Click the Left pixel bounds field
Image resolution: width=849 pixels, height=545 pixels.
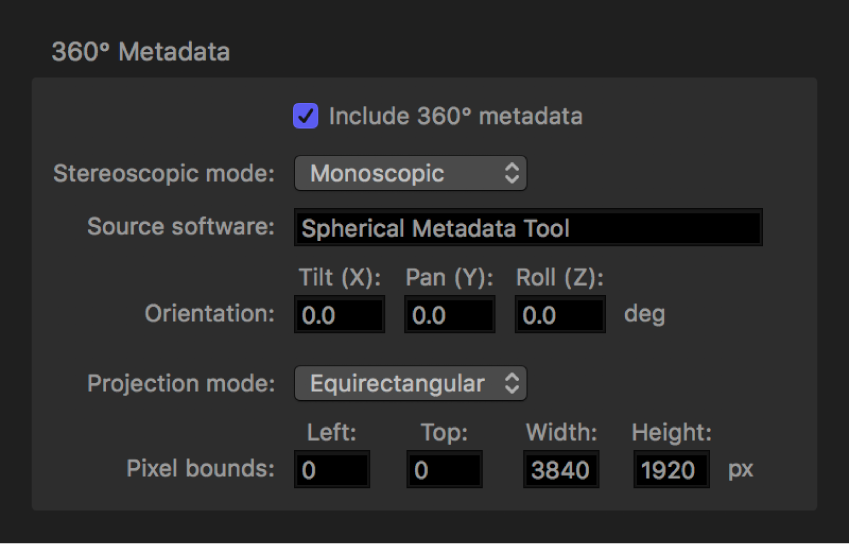332,469
